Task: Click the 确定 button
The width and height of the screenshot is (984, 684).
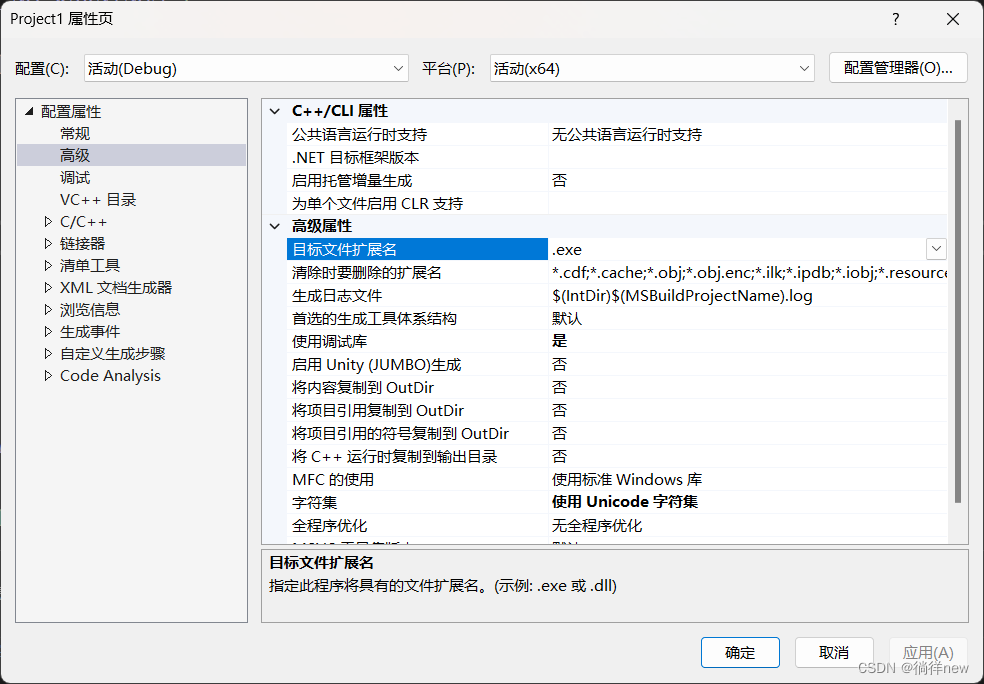Action: click(x=740, y=652)
